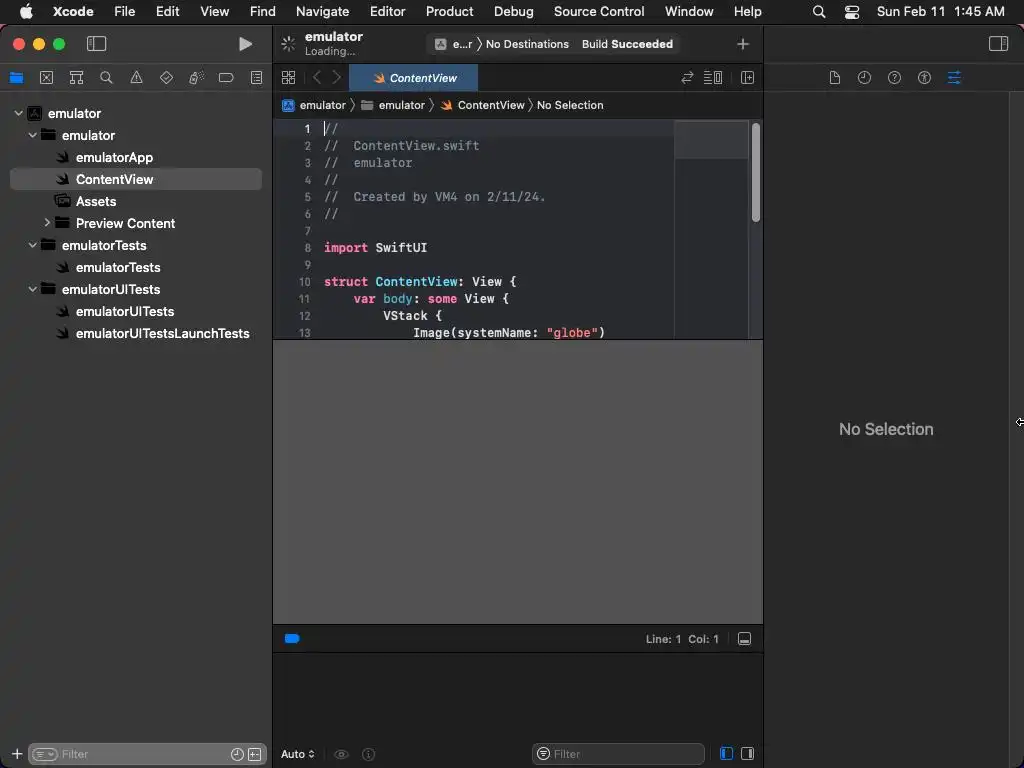Click the print description info icon

coord(368,754)
